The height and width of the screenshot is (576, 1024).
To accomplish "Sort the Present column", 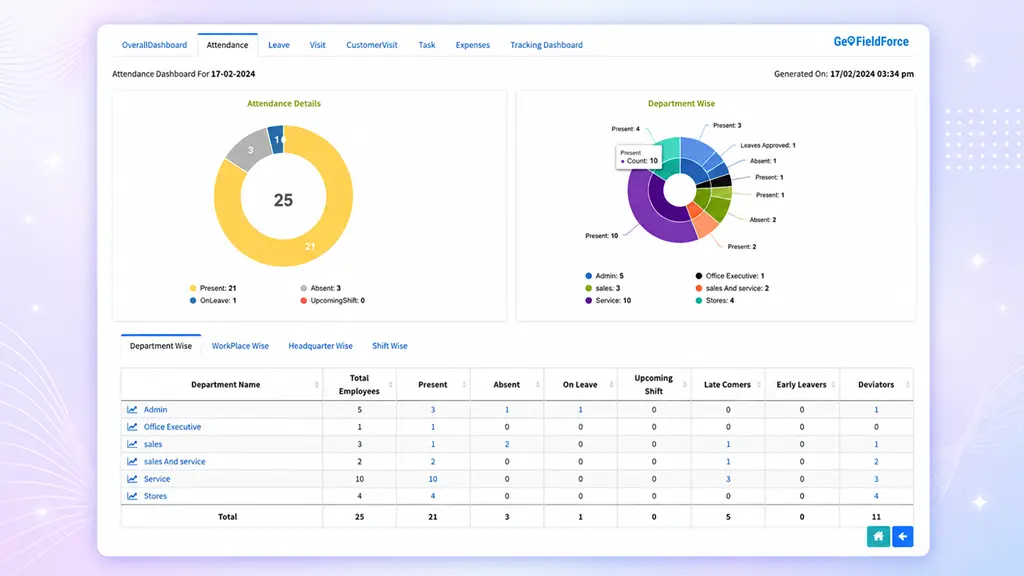I will (x=464, y=385).
